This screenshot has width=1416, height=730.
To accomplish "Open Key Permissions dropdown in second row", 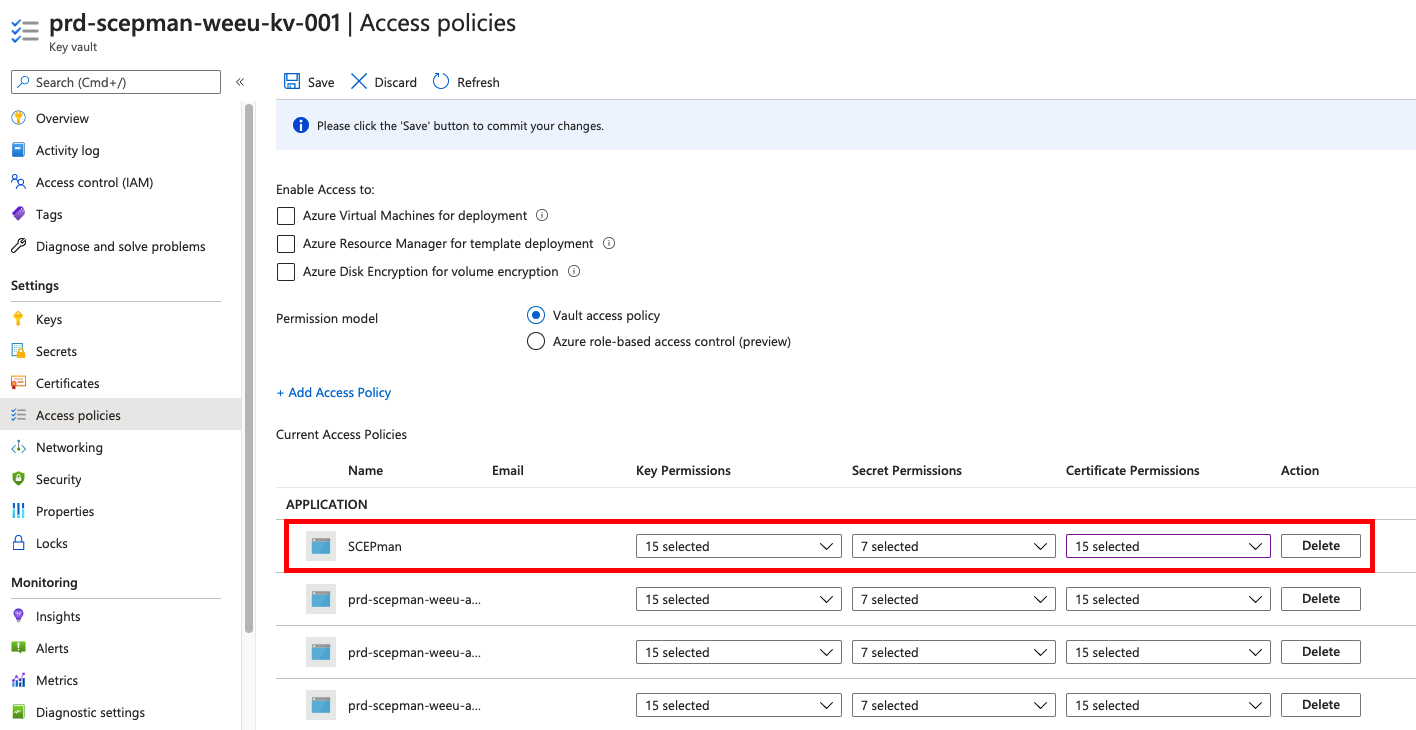I will pyautogui.click(x=738, y=599).
